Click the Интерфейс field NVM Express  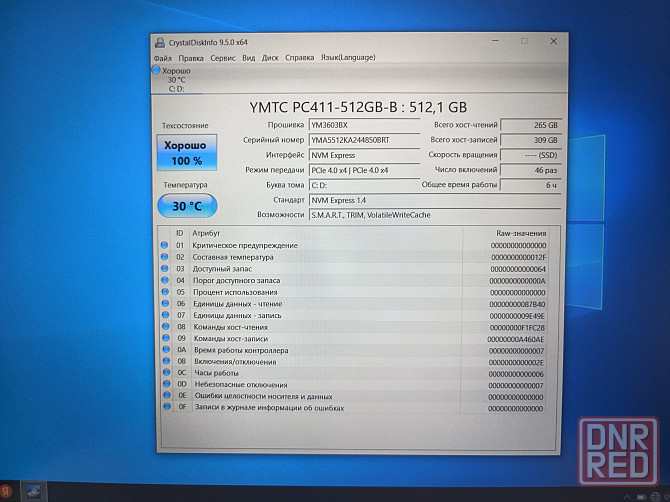[364, 155]
